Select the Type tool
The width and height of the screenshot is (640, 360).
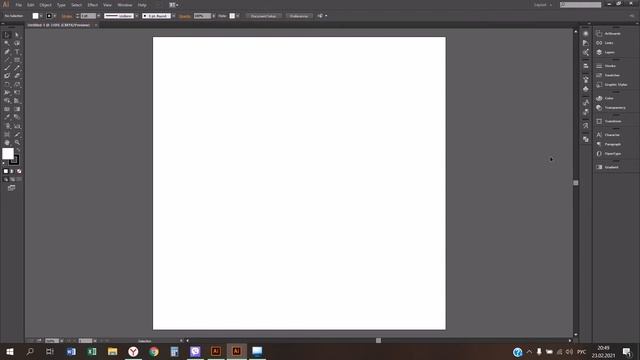tap(17, 52)
